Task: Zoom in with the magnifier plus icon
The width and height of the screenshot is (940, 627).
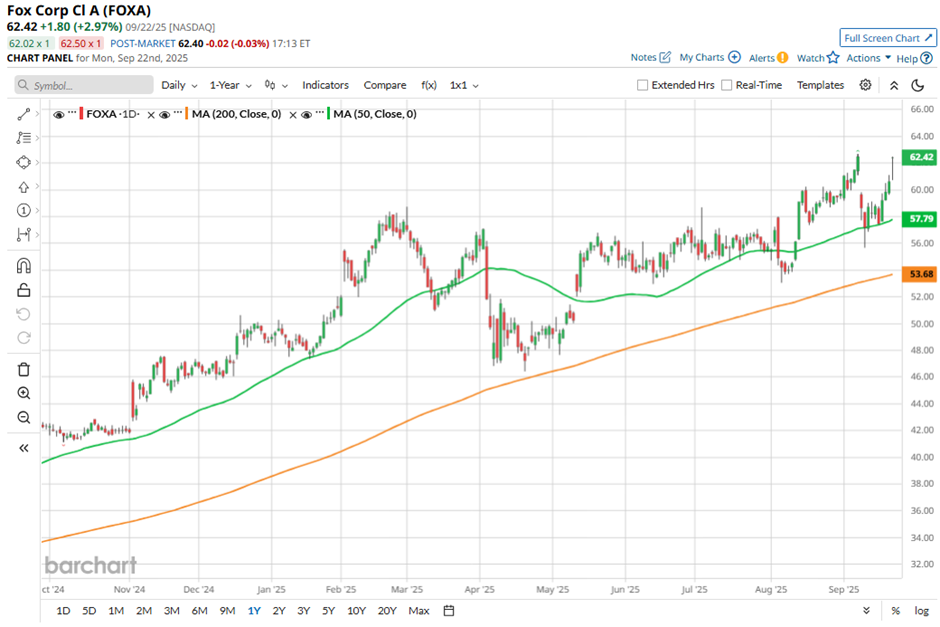Action: pyautogui.click(x=24, y=393)
